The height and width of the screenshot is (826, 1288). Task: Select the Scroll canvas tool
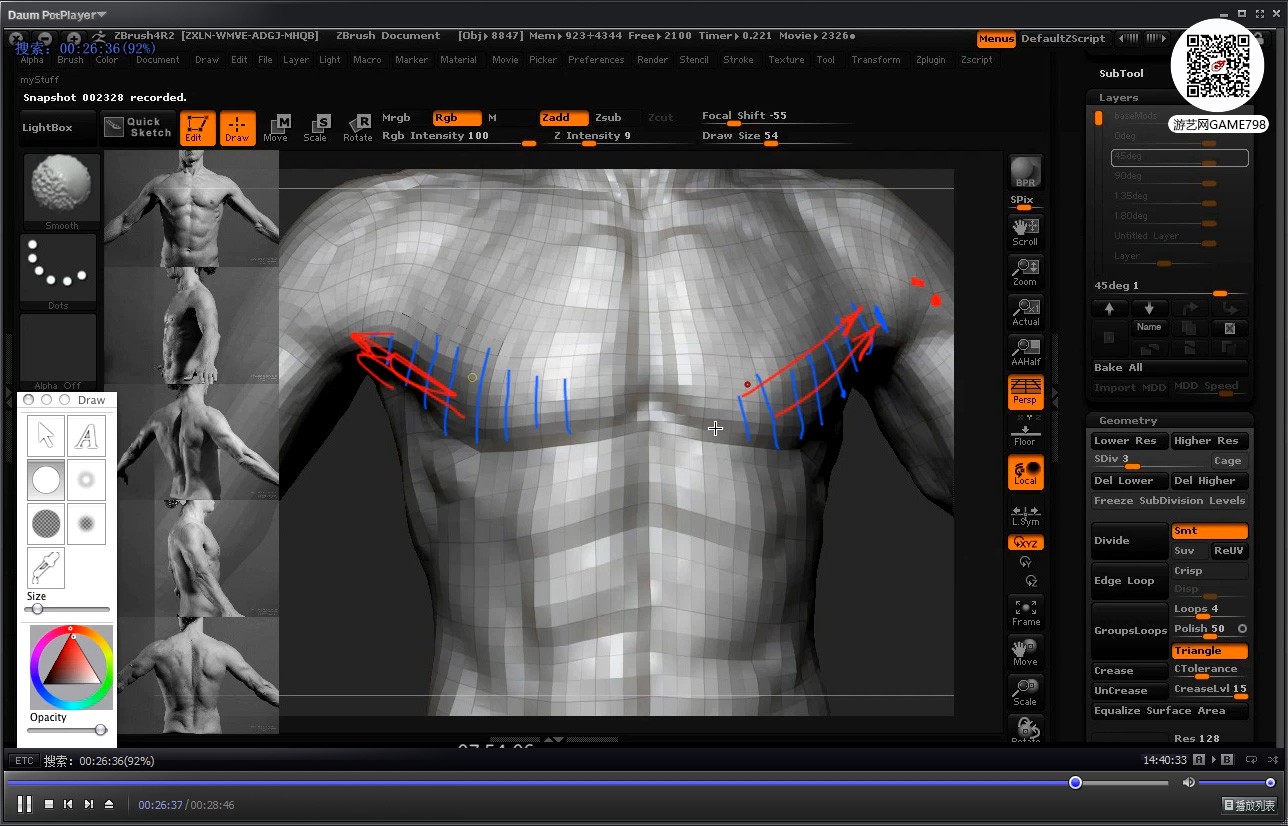pos(1025,230)
